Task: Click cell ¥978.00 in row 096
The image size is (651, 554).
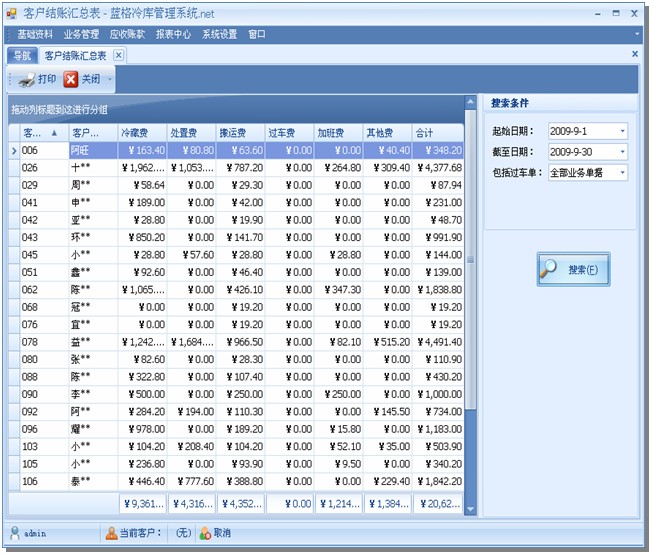Action: 142,429
